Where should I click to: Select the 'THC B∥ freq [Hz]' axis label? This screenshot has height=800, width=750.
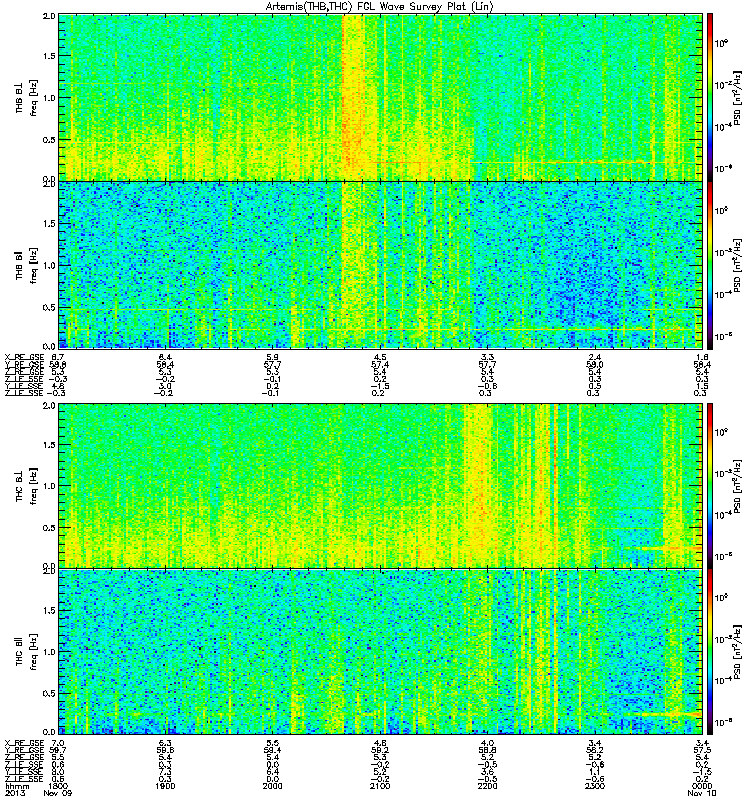27,652
